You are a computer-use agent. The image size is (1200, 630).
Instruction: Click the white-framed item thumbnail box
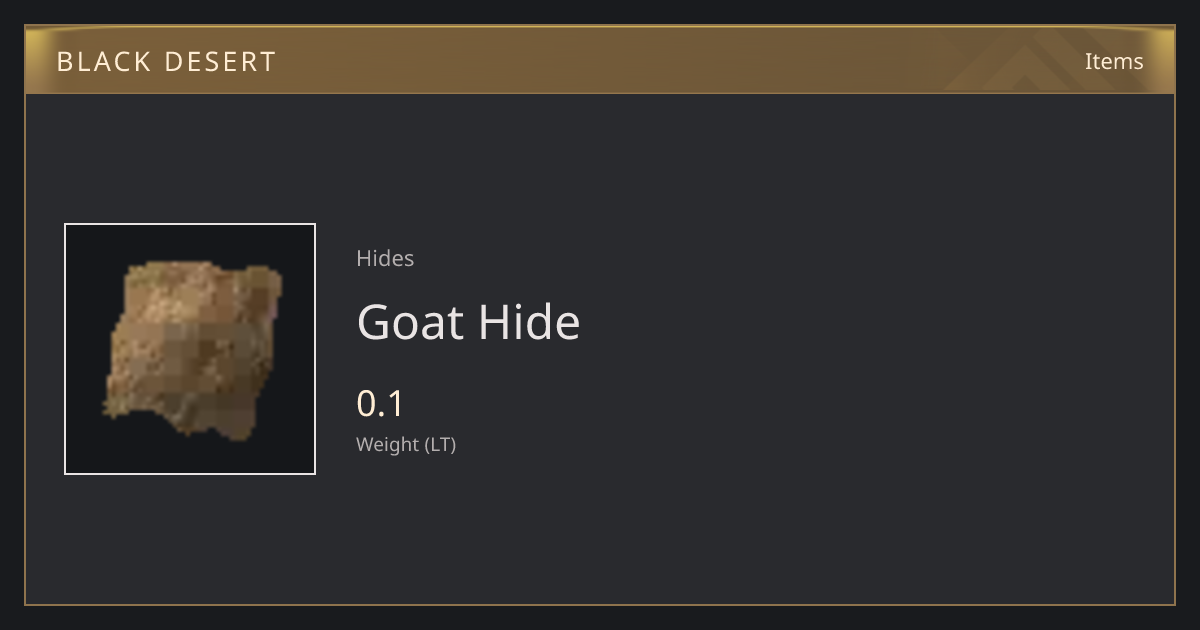[x=190, y=349]
